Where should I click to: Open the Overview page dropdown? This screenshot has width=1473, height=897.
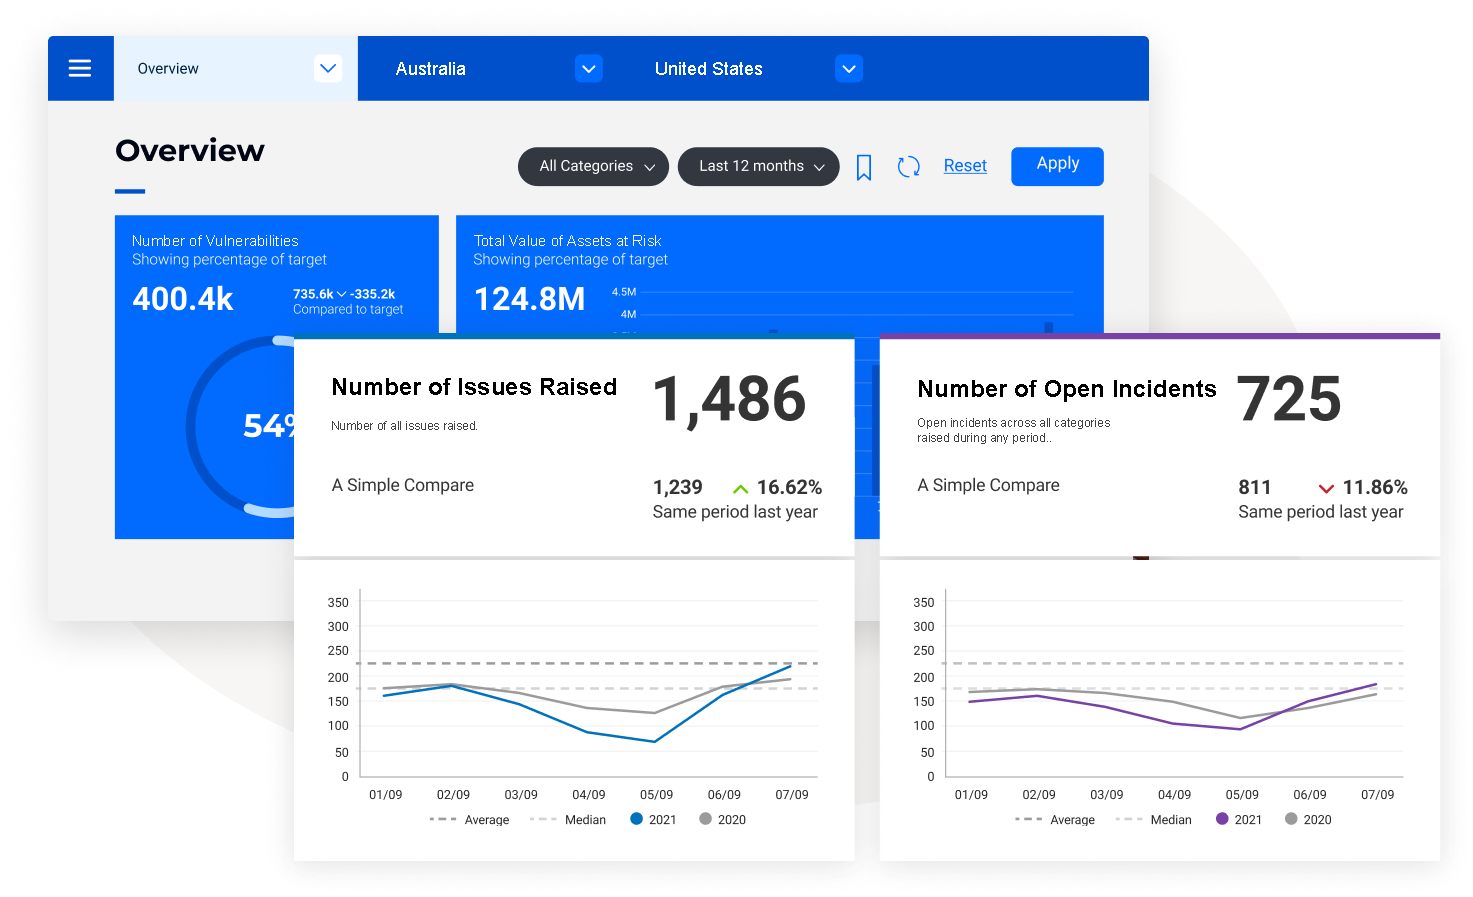pos(328,68)
